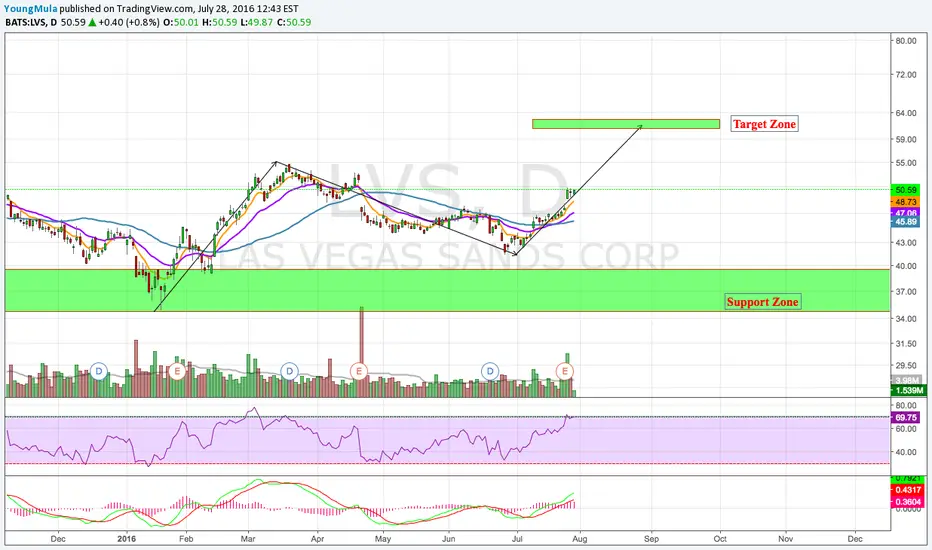Click the dividend D marker in December

[x=99, y=372]
